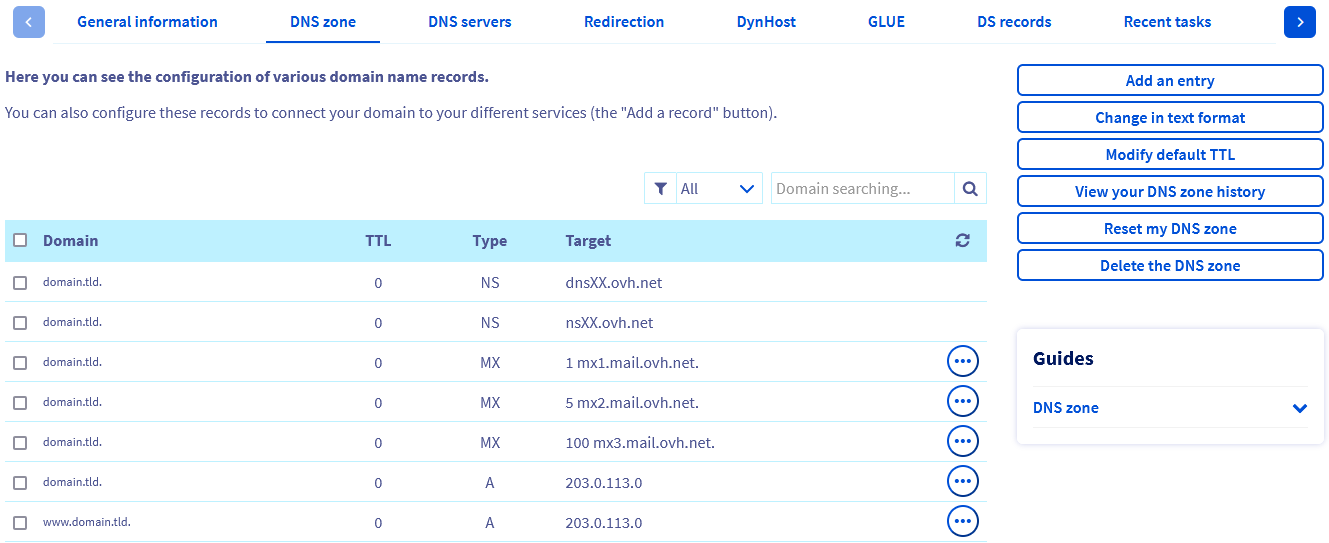Expand the DNS zone guide chevron

pyautogui.click(x=1300, y=408)
